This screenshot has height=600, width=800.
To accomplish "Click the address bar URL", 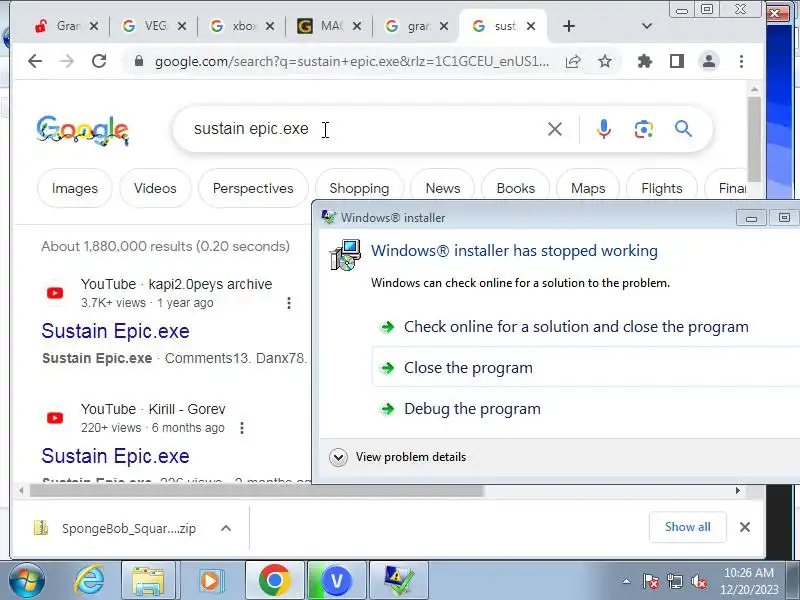I will tap(352, 61).
